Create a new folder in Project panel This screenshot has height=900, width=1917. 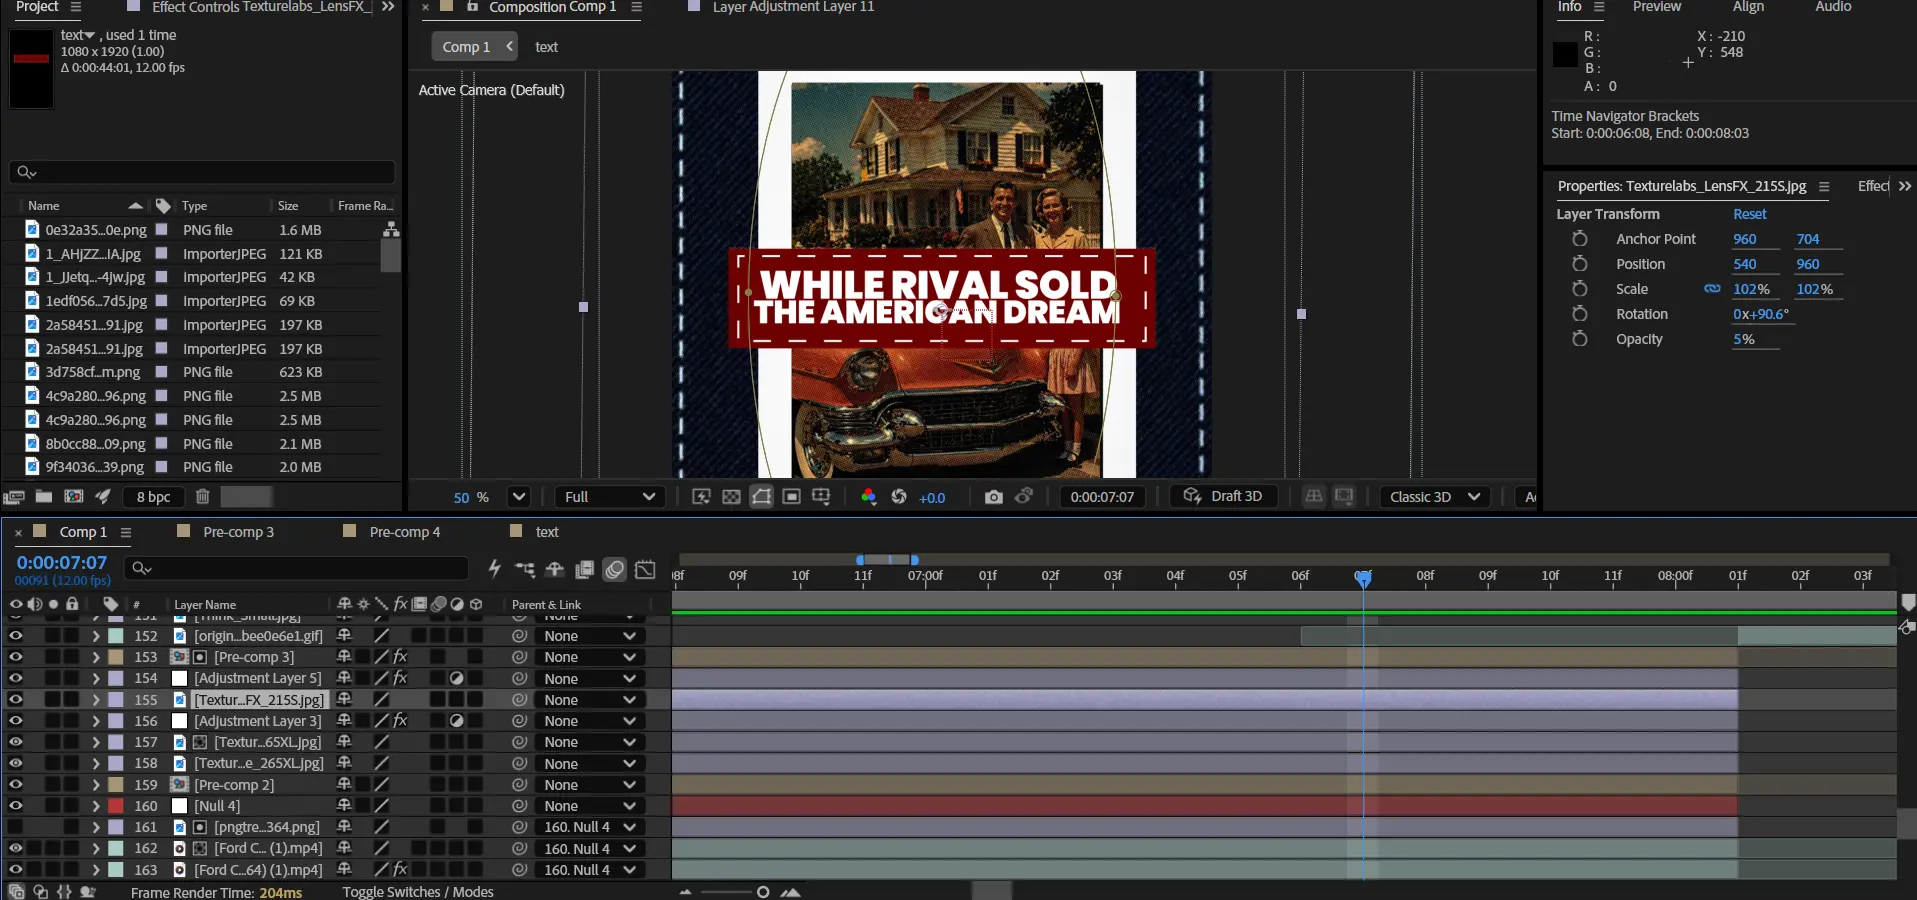tap(44, 497)
